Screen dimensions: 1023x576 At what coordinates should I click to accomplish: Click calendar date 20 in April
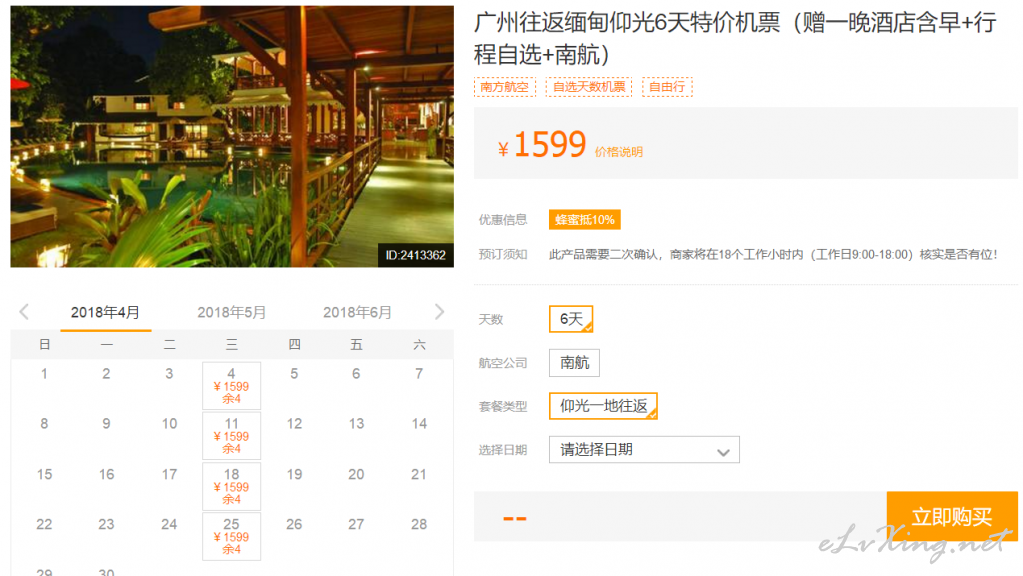356,474
